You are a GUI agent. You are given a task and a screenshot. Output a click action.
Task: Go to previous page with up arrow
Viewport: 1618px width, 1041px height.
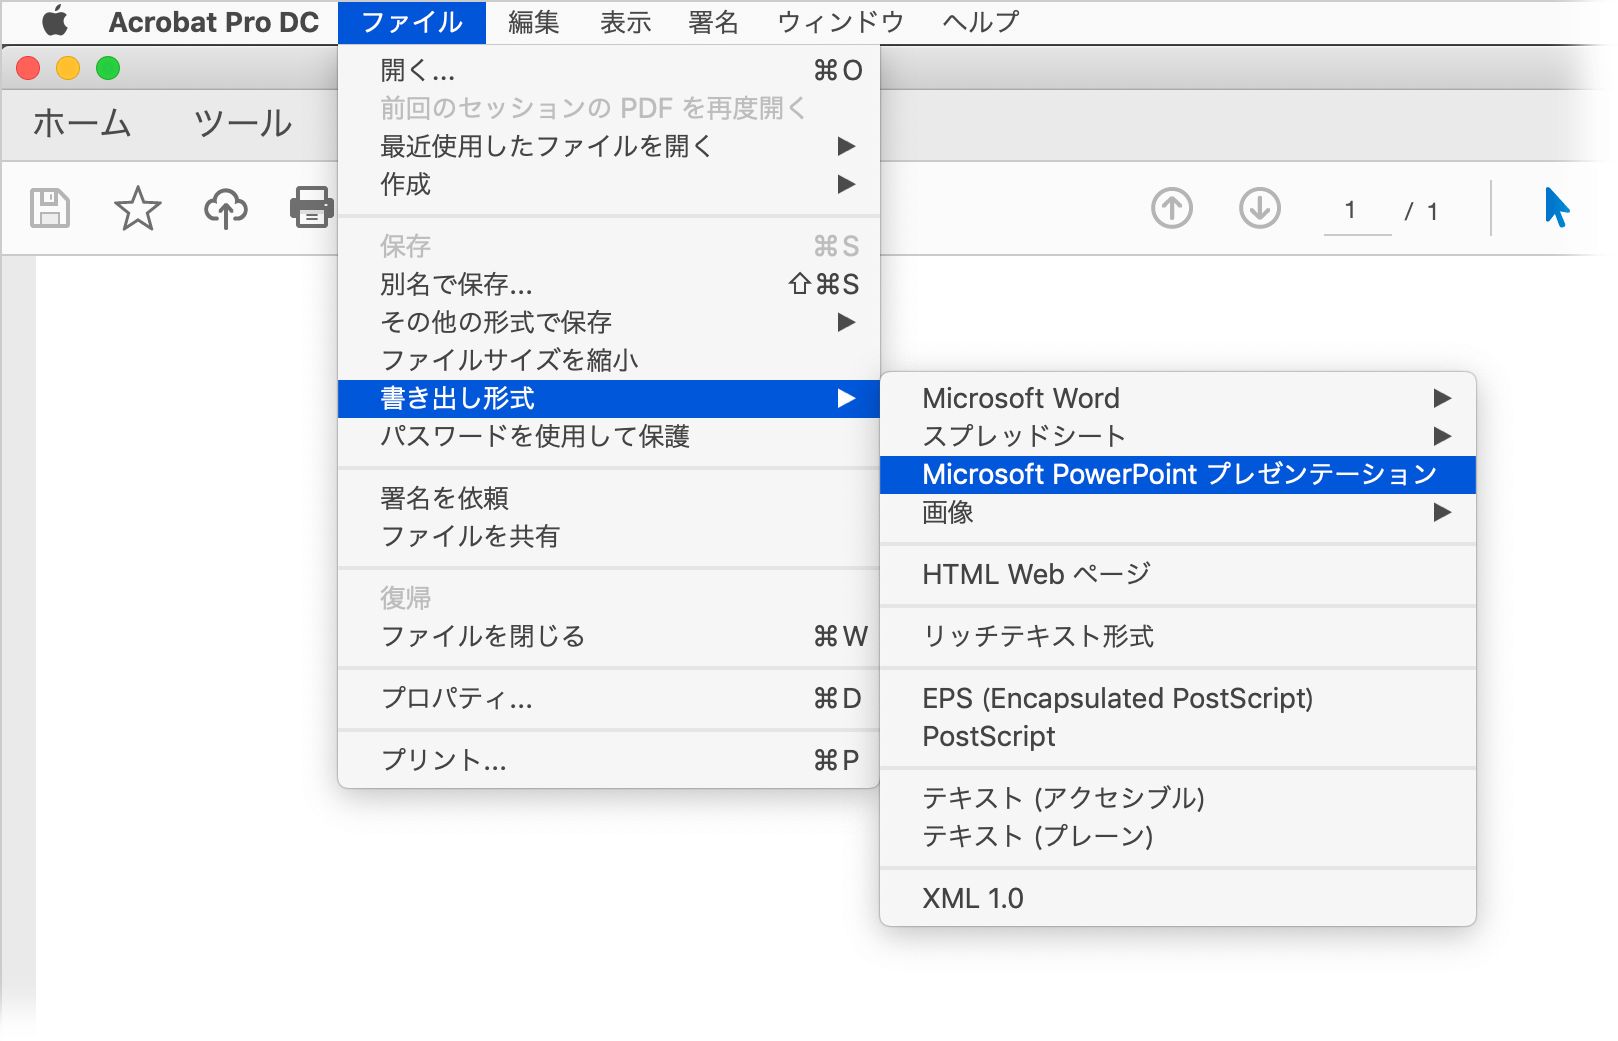1172,209
